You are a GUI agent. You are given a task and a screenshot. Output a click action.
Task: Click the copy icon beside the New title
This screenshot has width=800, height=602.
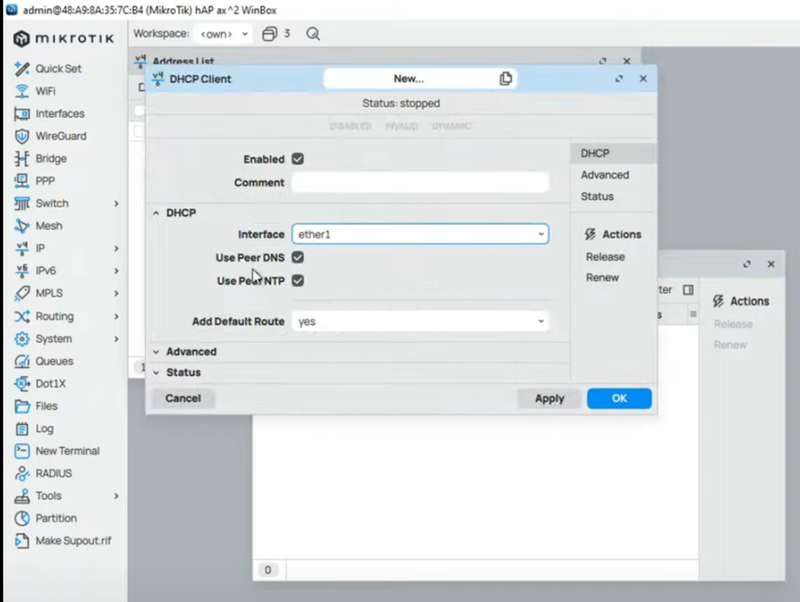click(x=505, y=78)
